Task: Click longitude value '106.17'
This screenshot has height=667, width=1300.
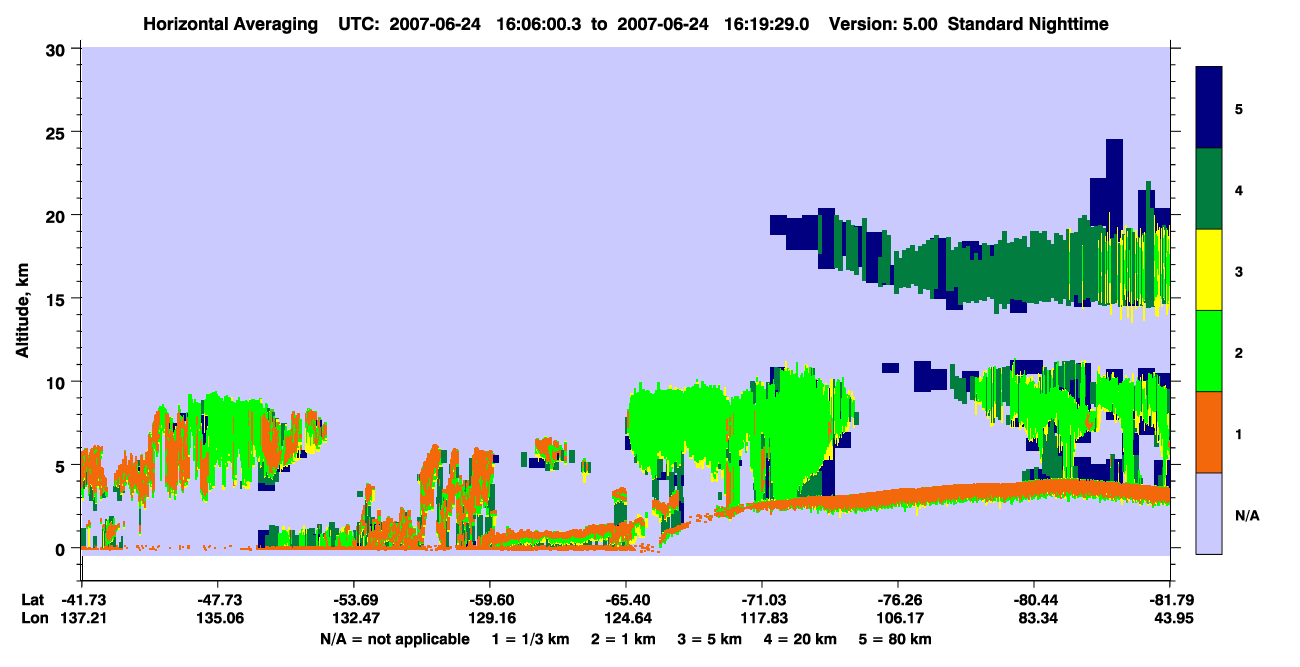Action: click(x=898, y=618)
